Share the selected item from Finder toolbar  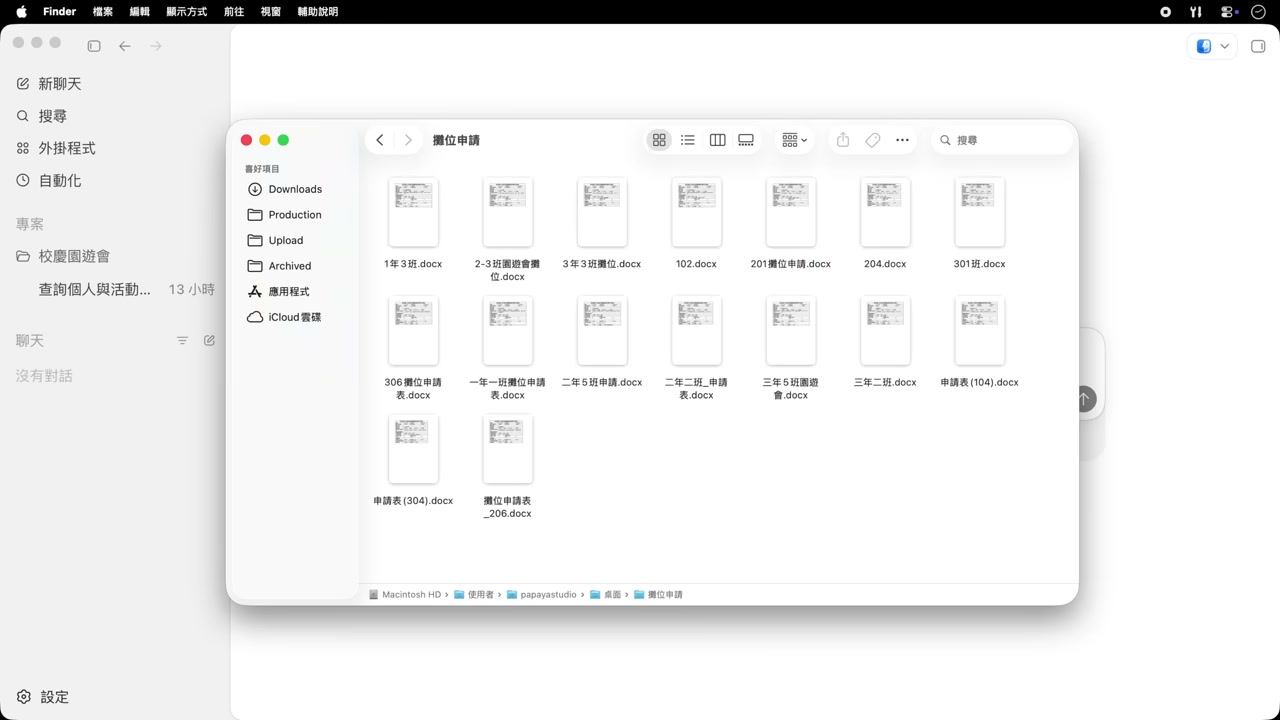point(843,140)
